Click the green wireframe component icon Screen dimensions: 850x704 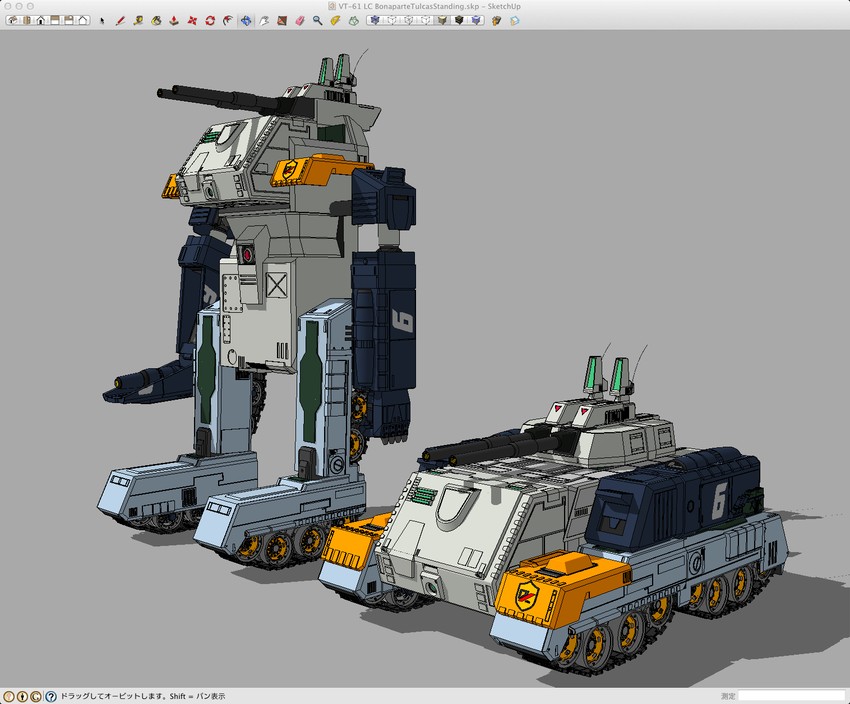(353, 21)
